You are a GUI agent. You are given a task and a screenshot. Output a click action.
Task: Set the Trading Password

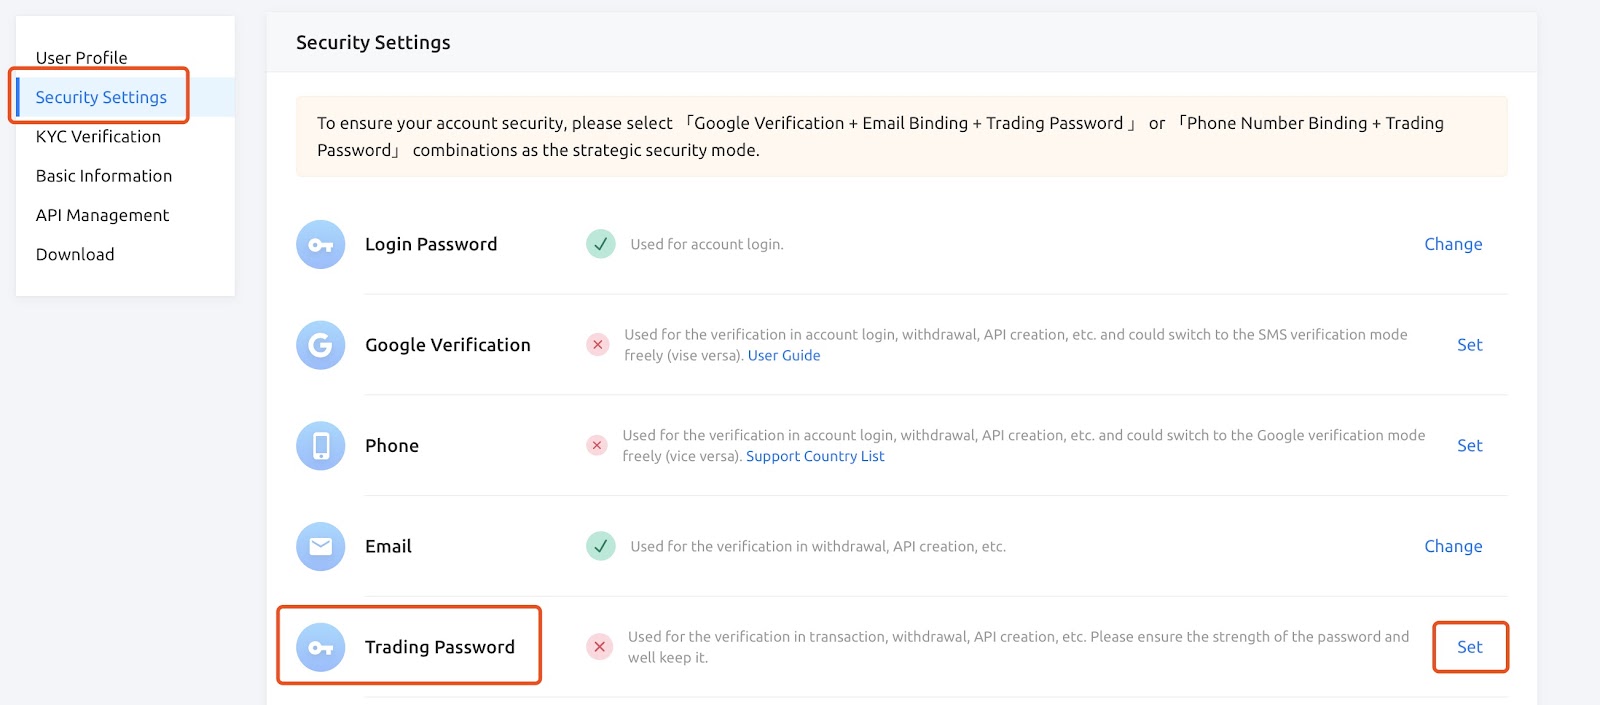click(1469, 647)
